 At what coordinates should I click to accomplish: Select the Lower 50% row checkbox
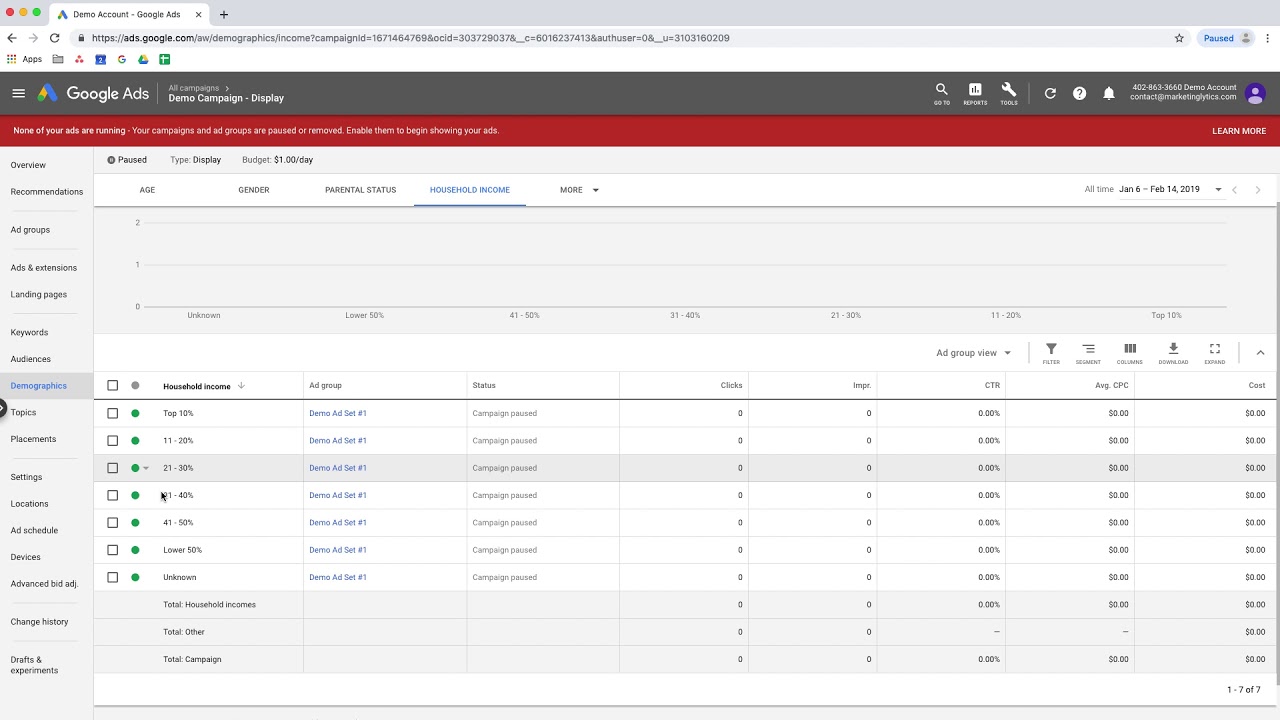(x=112, y=550)
